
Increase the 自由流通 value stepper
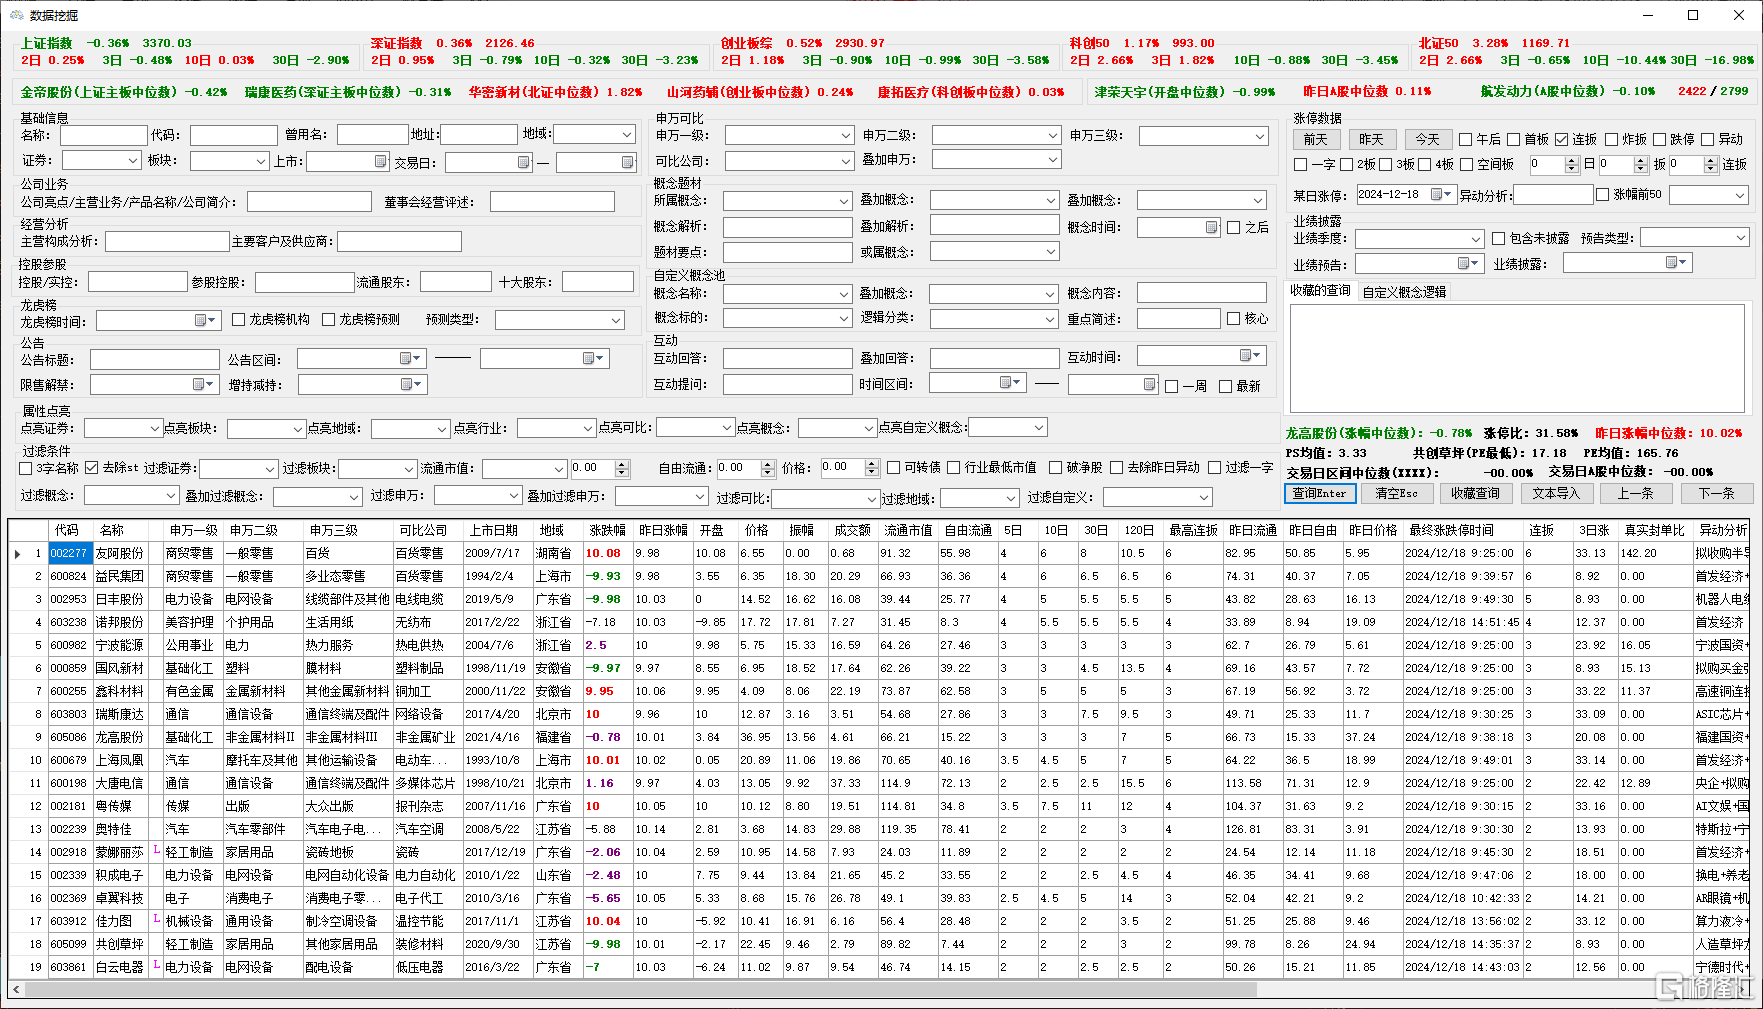point(768,464)
